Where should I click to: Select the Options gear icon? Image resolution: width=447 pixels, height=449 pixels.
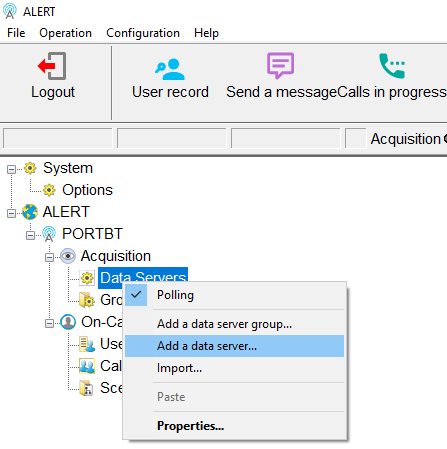point(49,190)
